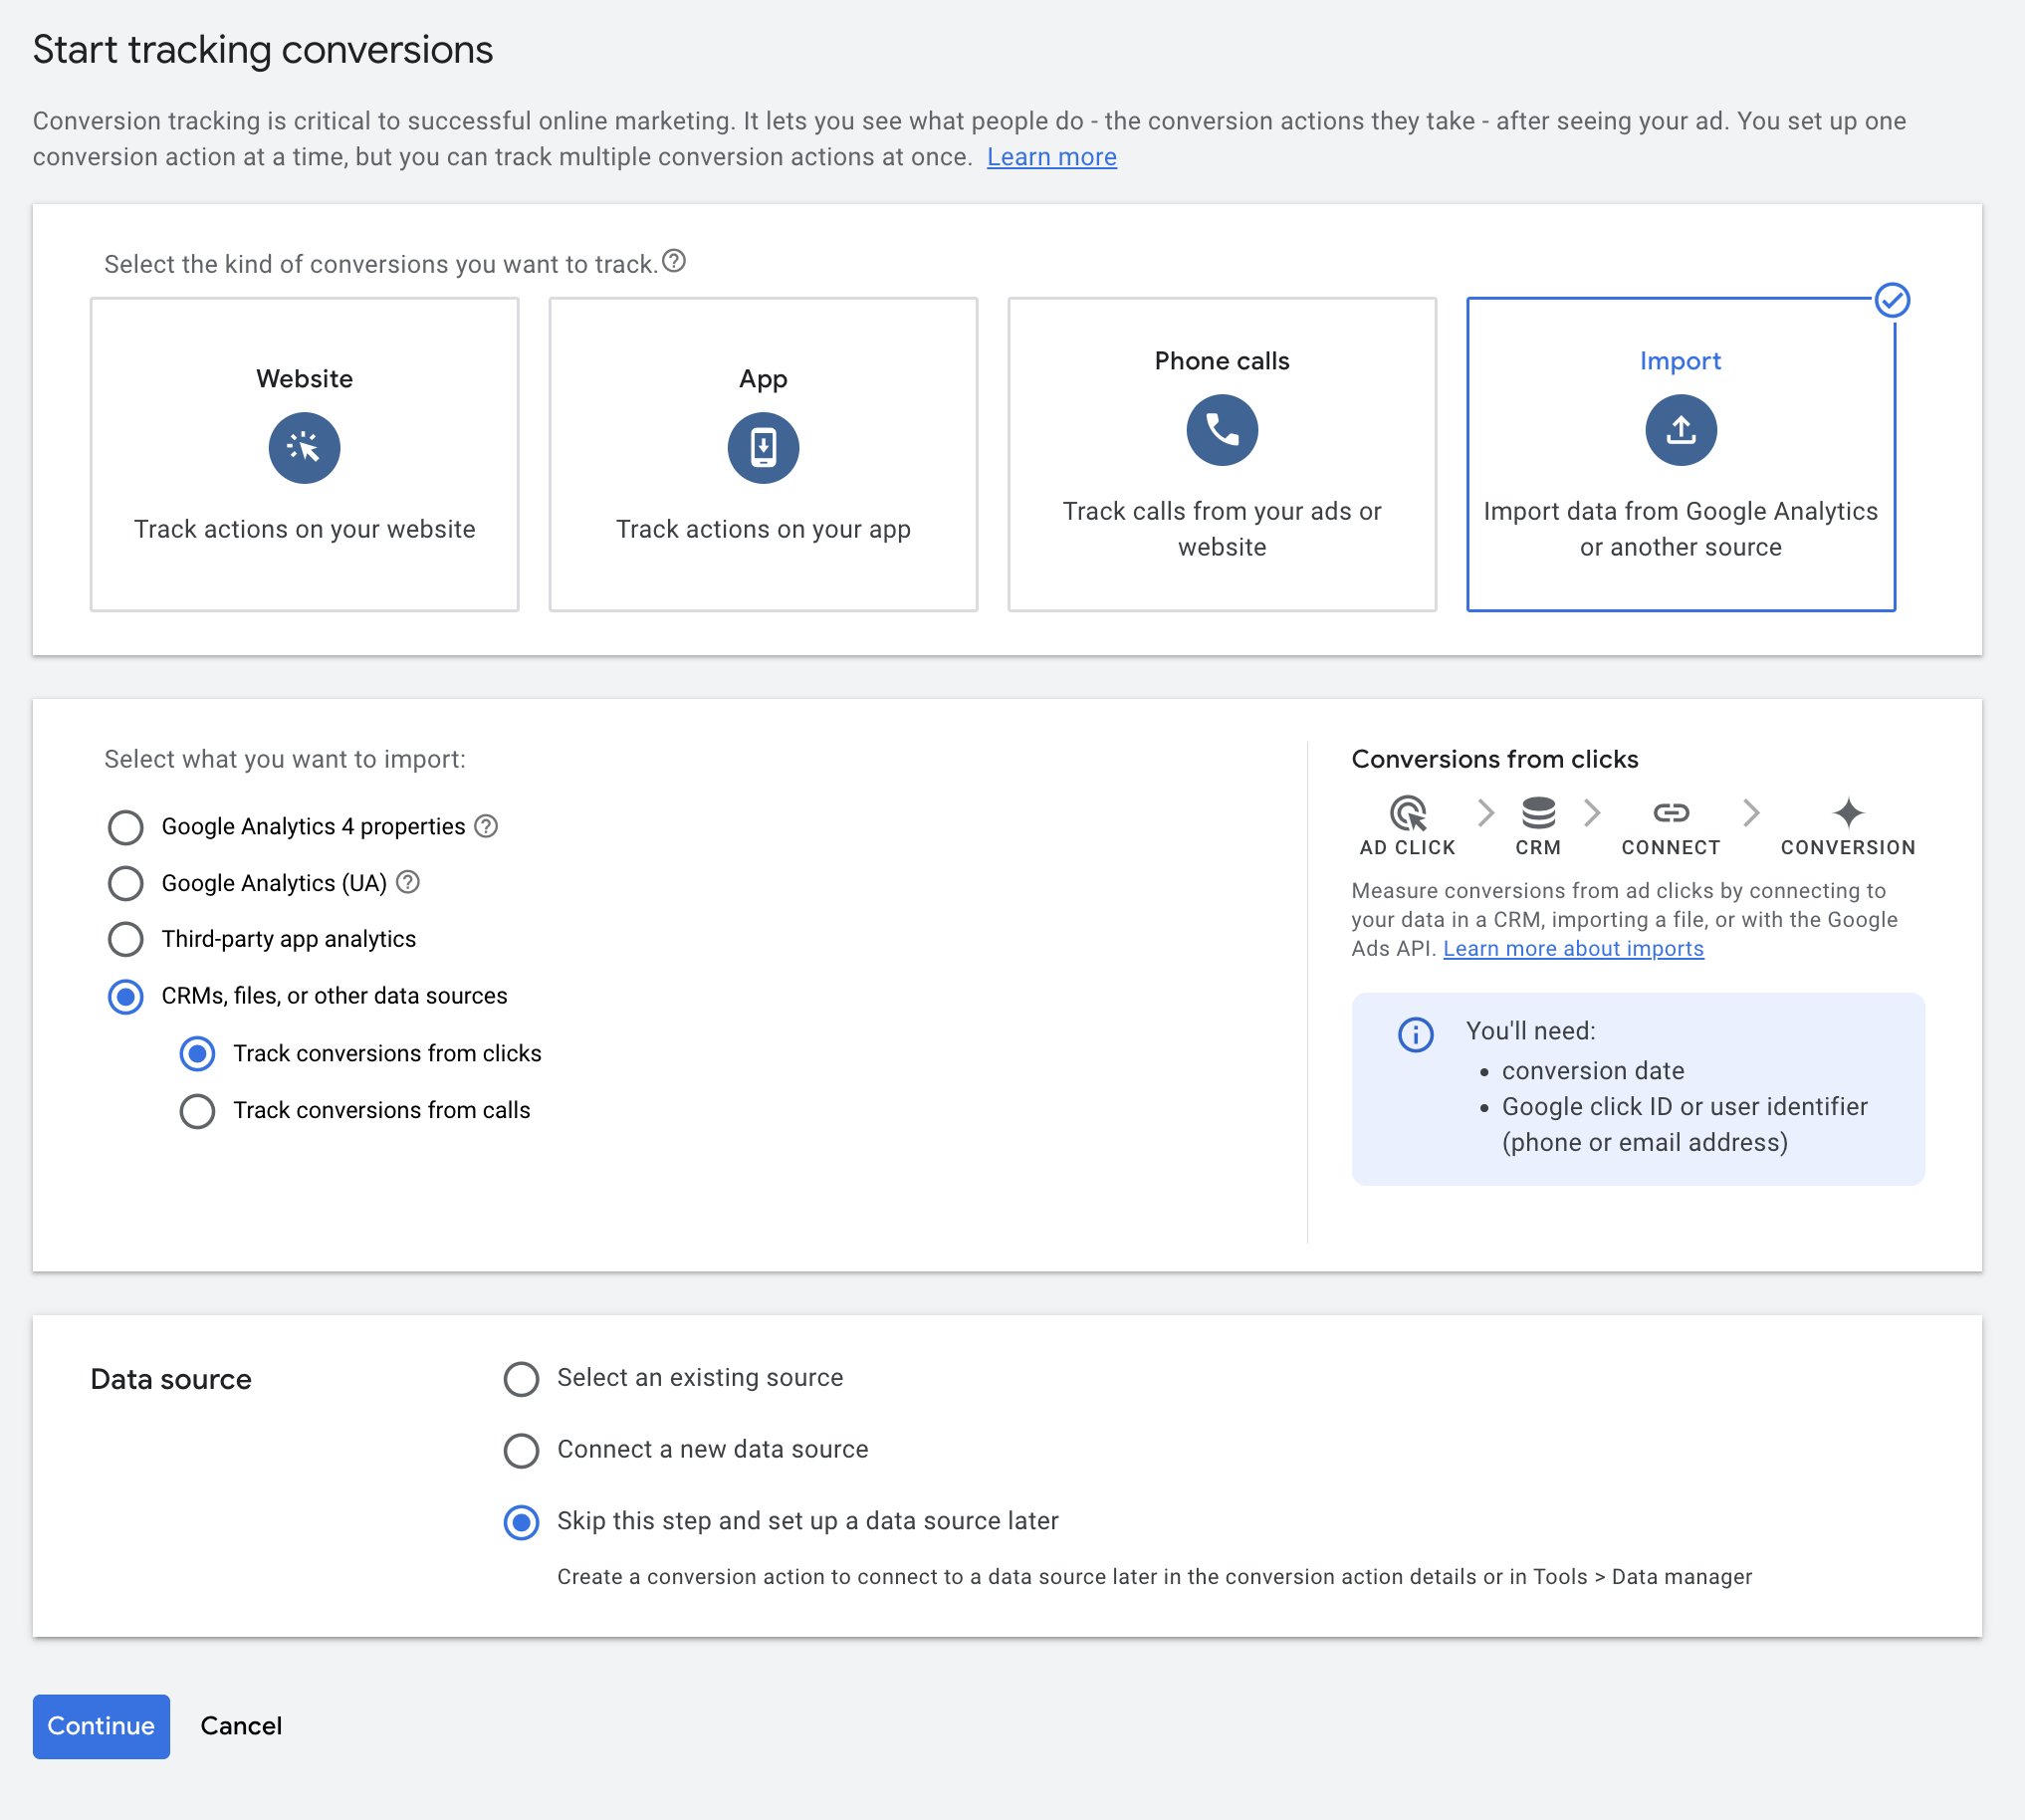Click help icon next to Google Analytics (UA)
This screenshot has height=1820, width=2025.
(x=408, y=882)
